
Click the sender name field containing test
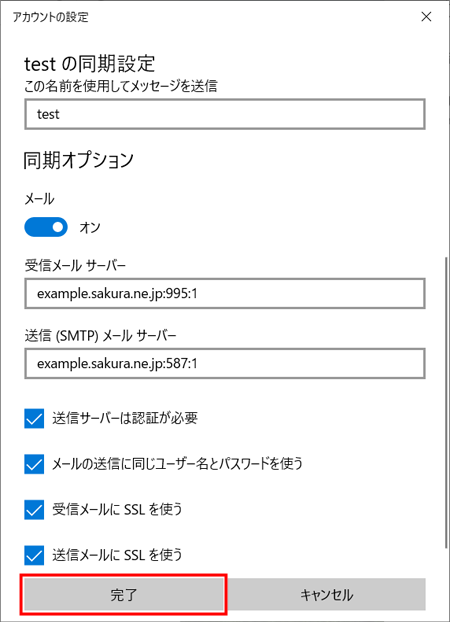click(225, 114)
